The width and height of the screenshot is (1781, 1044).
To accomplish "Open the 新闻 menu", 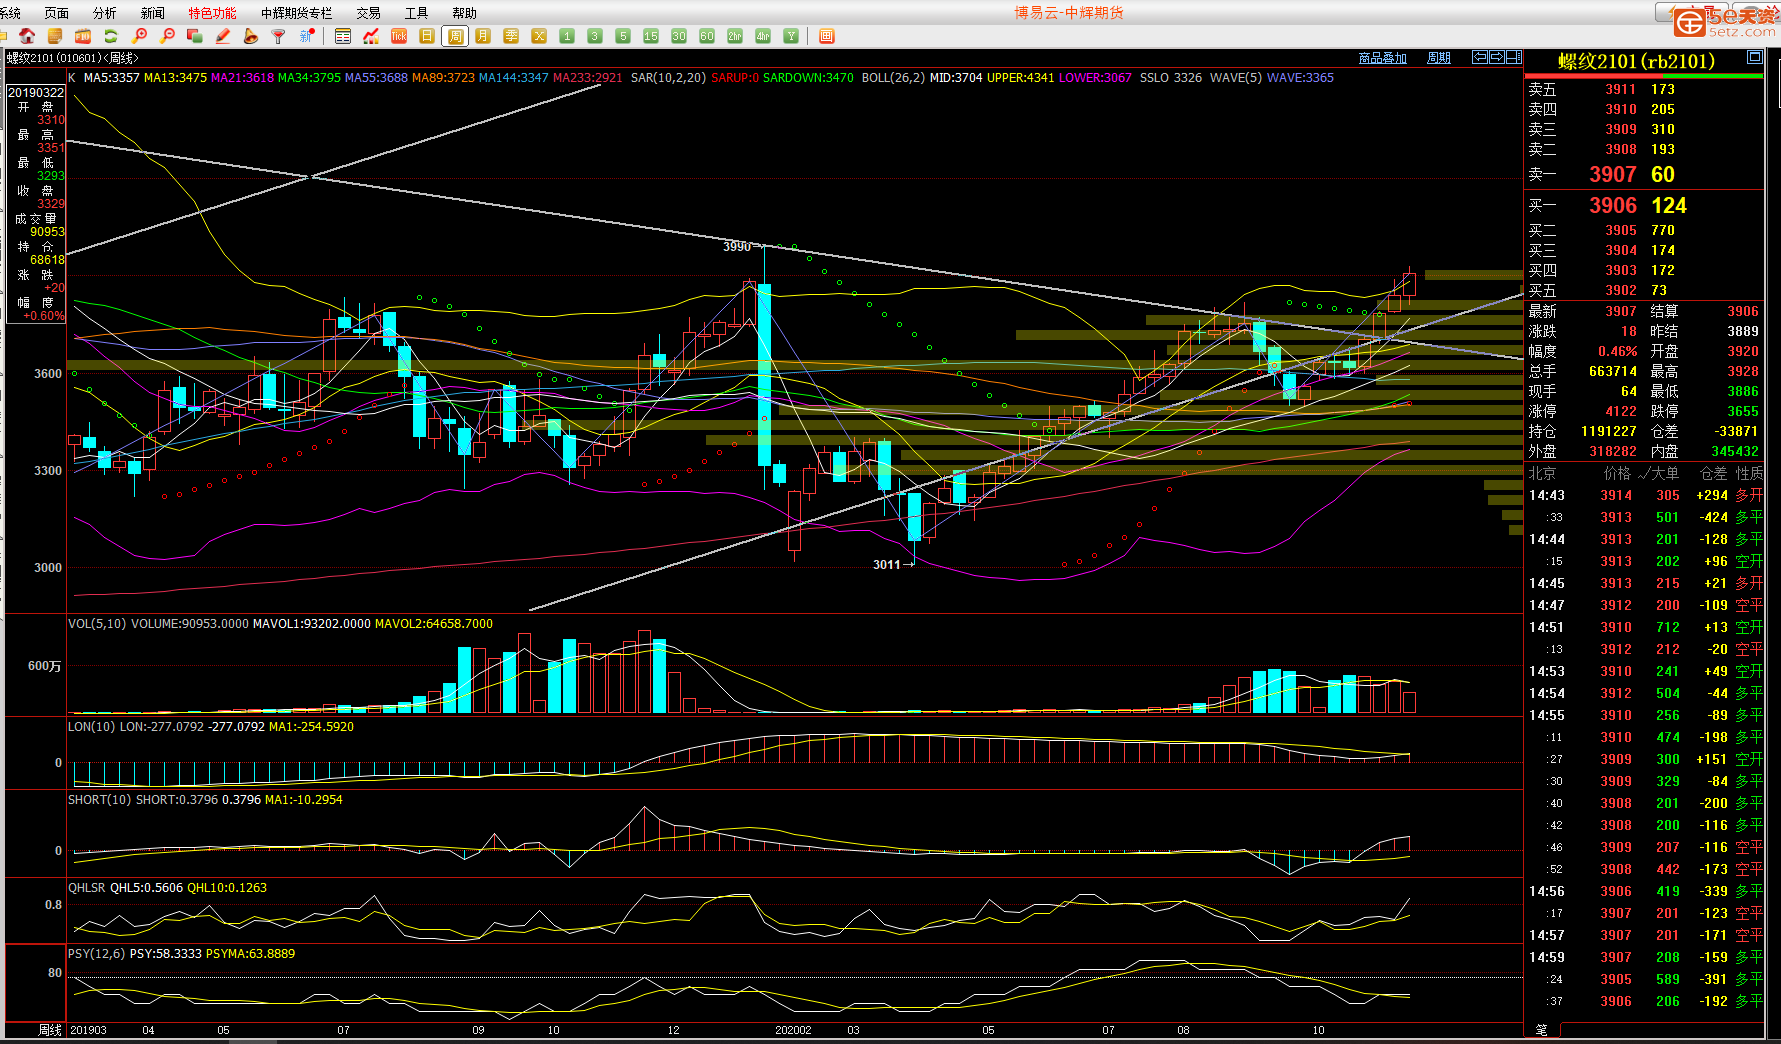I will tap(153, 13).
